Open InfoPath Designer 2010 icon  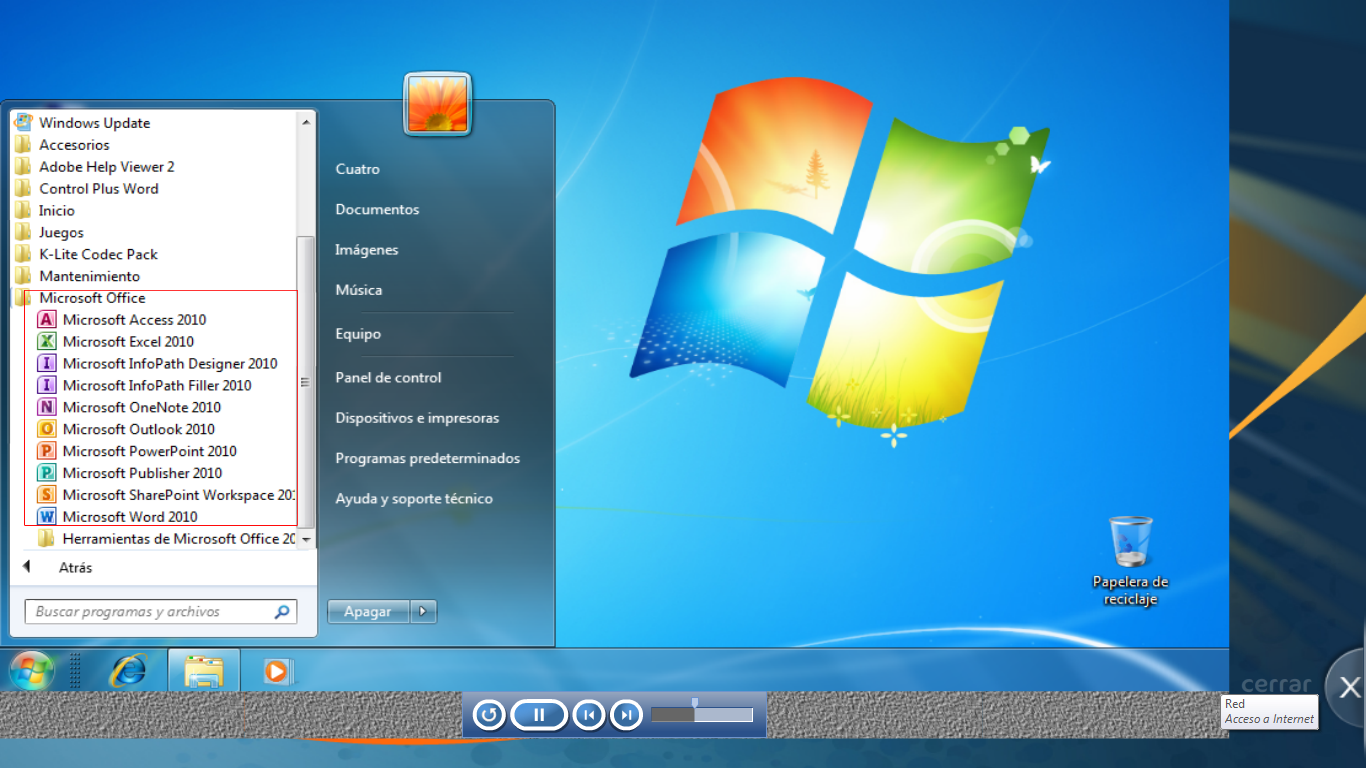coord(46,364)
